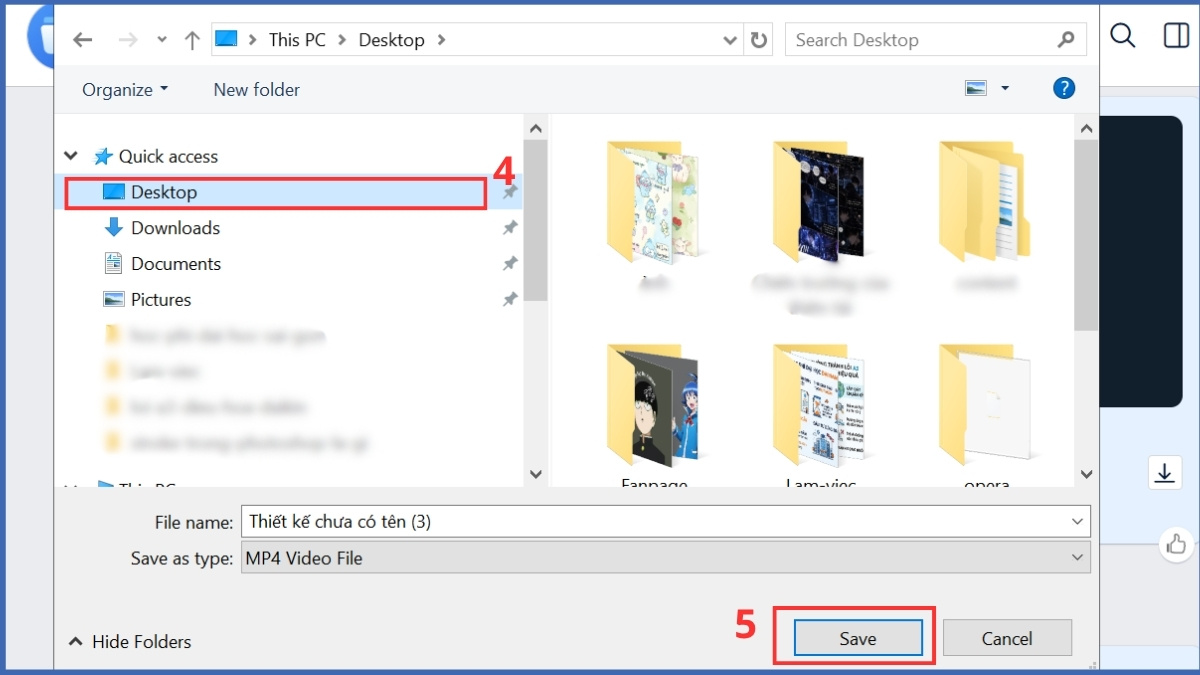Click the This PC breadcrumb
The width and height of the screenshot is (1200, 675).
(297, 40)
